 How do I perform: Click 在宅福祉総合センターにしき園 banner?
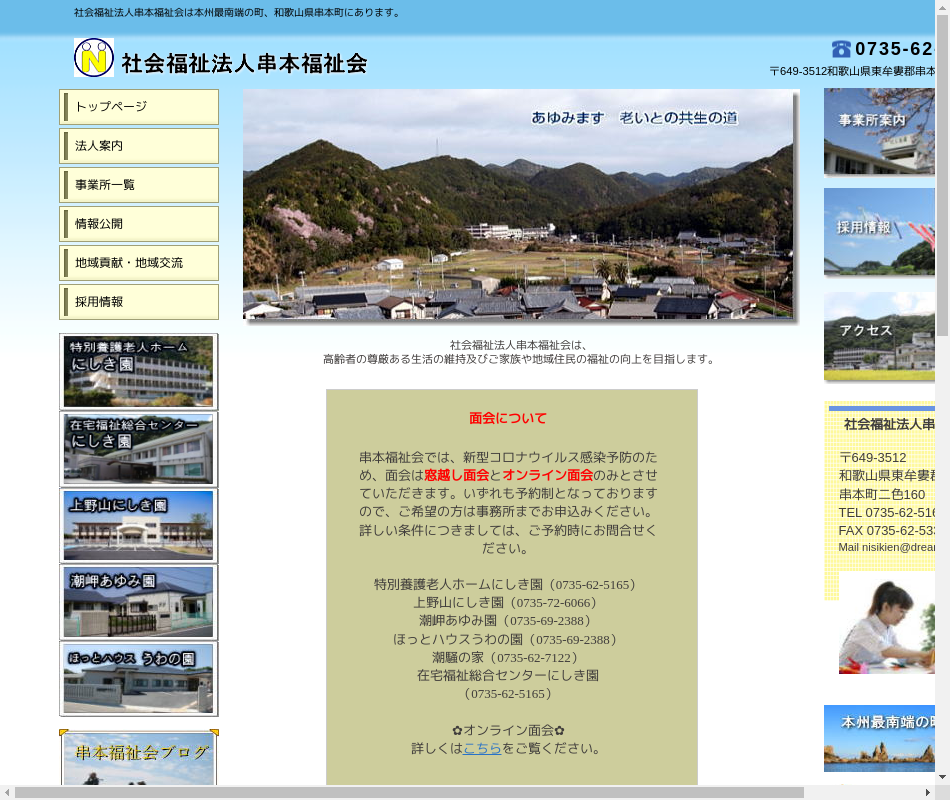[139, 449]
